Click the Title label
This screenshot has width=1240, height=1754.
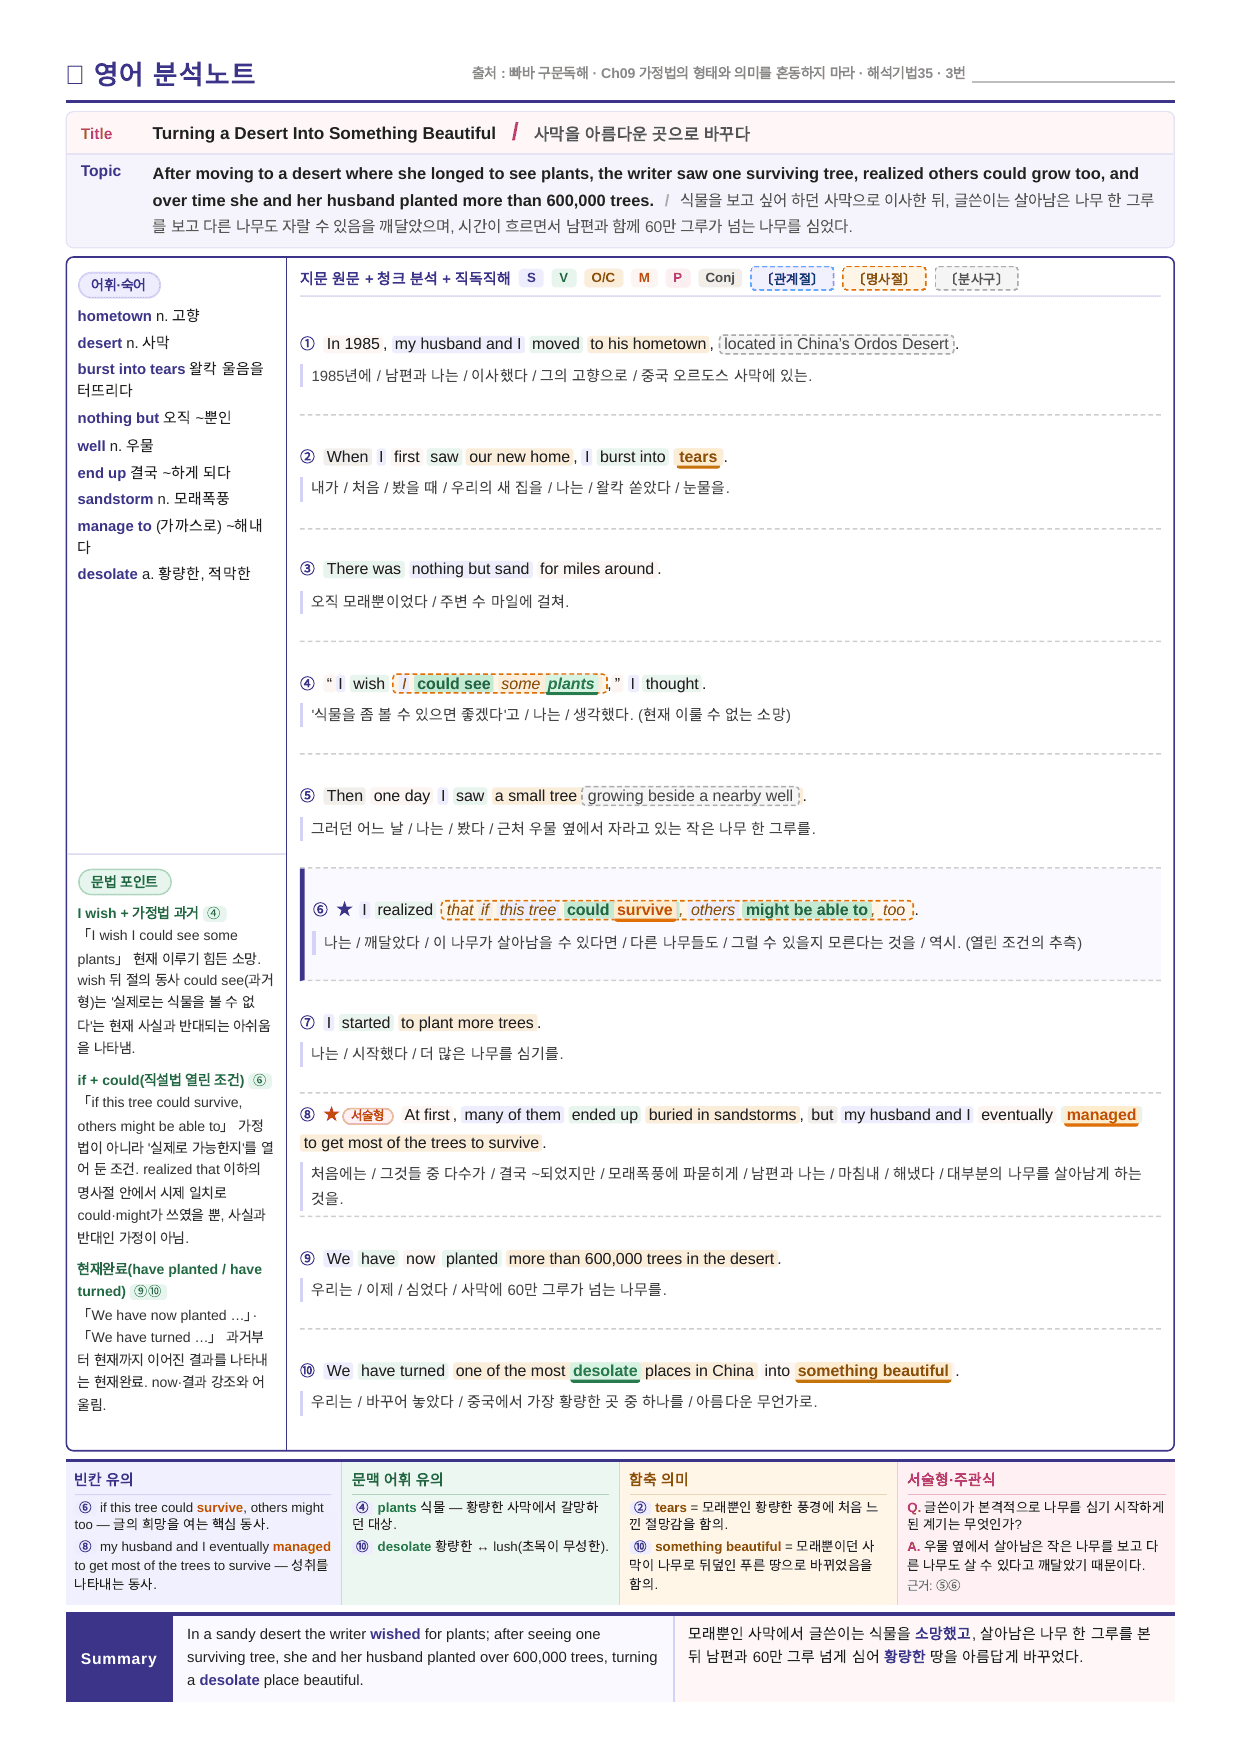(97, 134)
